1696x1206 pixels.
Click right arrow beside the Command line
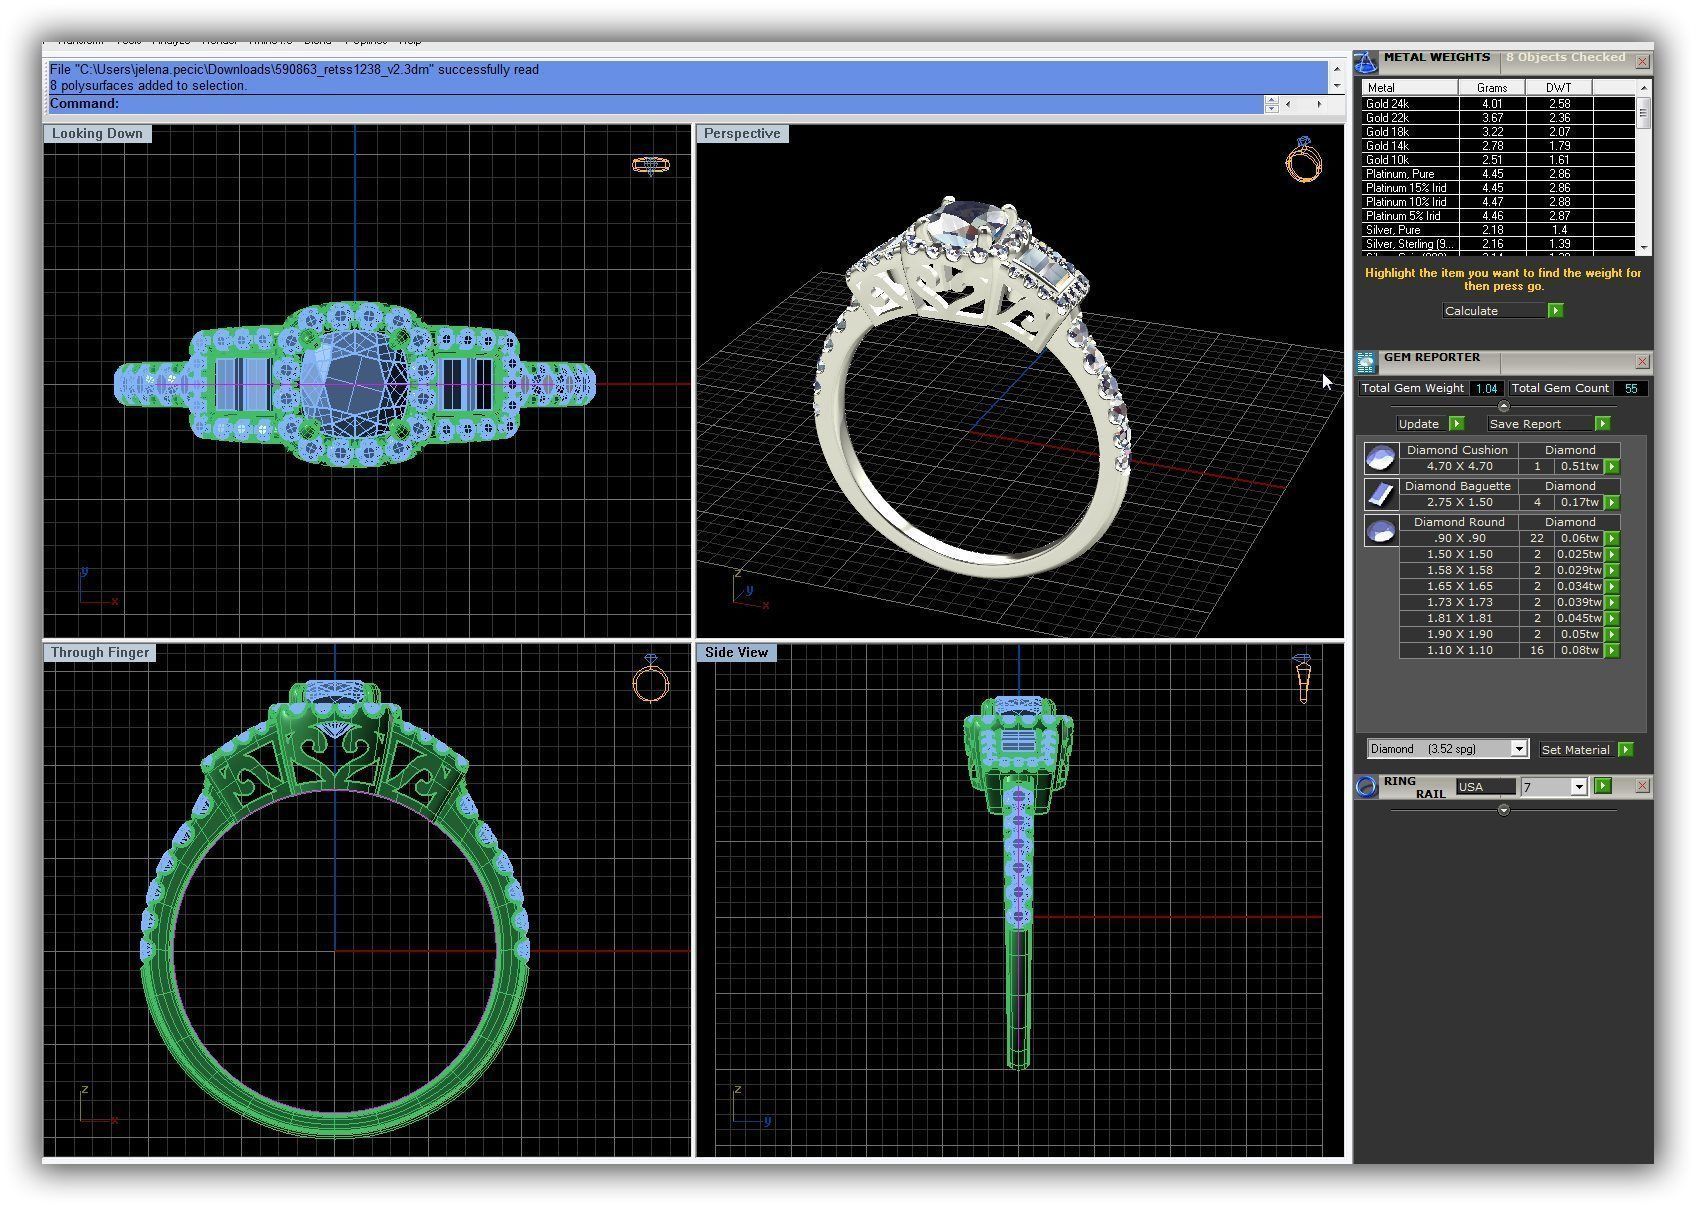tap(1319, 104)
